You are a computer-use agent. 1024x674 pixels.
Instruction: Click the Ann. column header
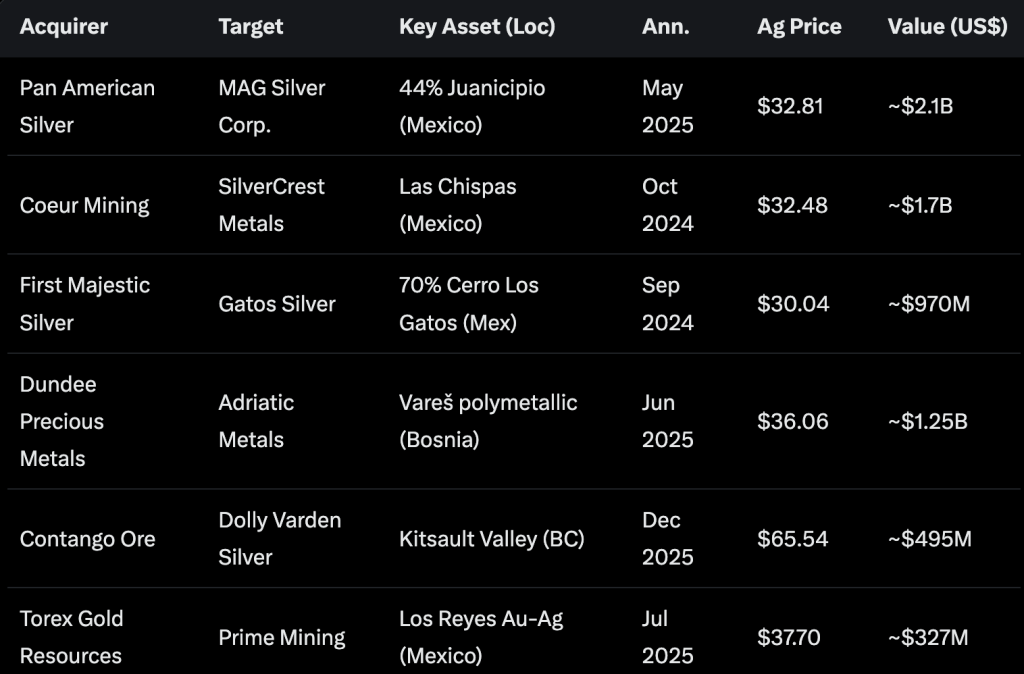666,27
